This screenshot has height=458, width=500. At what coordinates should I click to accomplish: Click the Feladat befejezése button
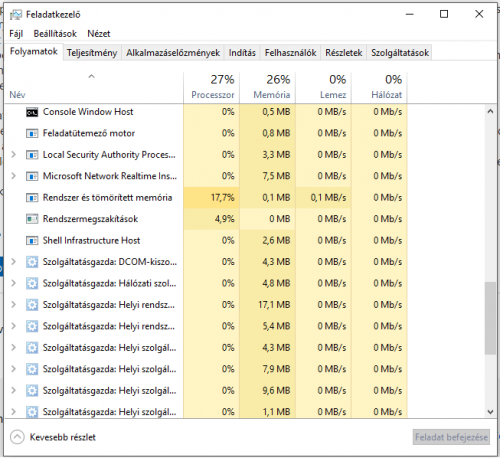click(x=451, y=437)
